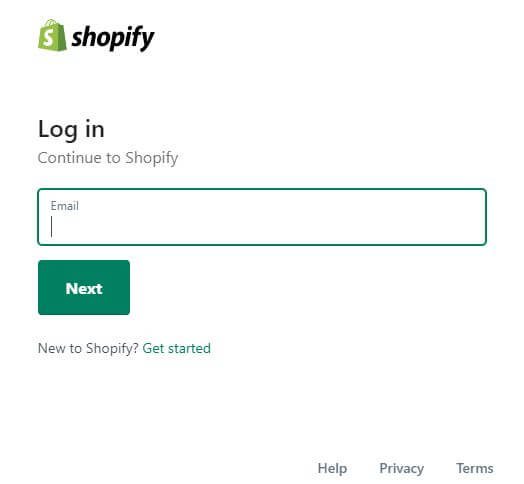The height and width of the screenshot is (484, 524).
Task: Click the blinking text cursor in Email box
Action: (x=51, y=226)
